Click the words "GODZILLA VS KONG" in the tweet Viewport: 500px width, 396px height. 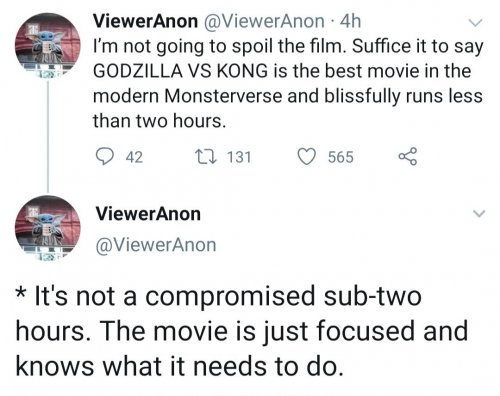pos(181,71)
